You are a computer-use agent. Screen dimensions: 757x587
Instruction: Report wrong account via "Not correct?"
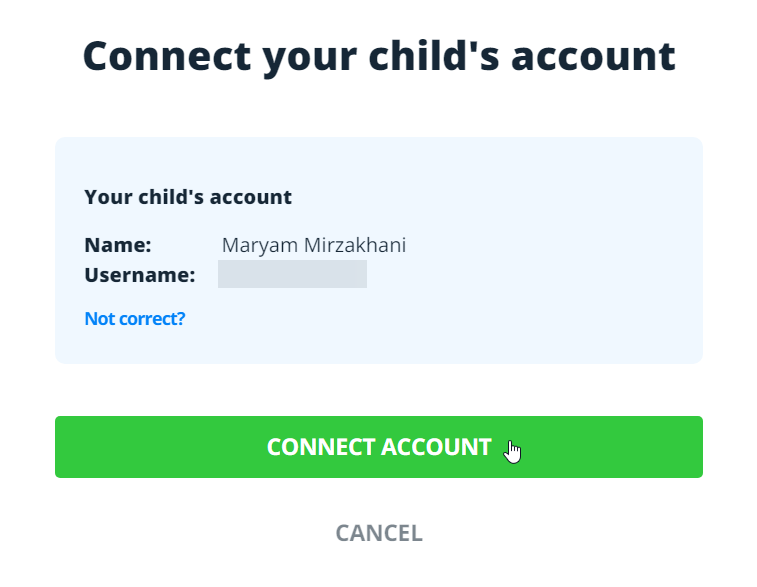pos(135,319)
